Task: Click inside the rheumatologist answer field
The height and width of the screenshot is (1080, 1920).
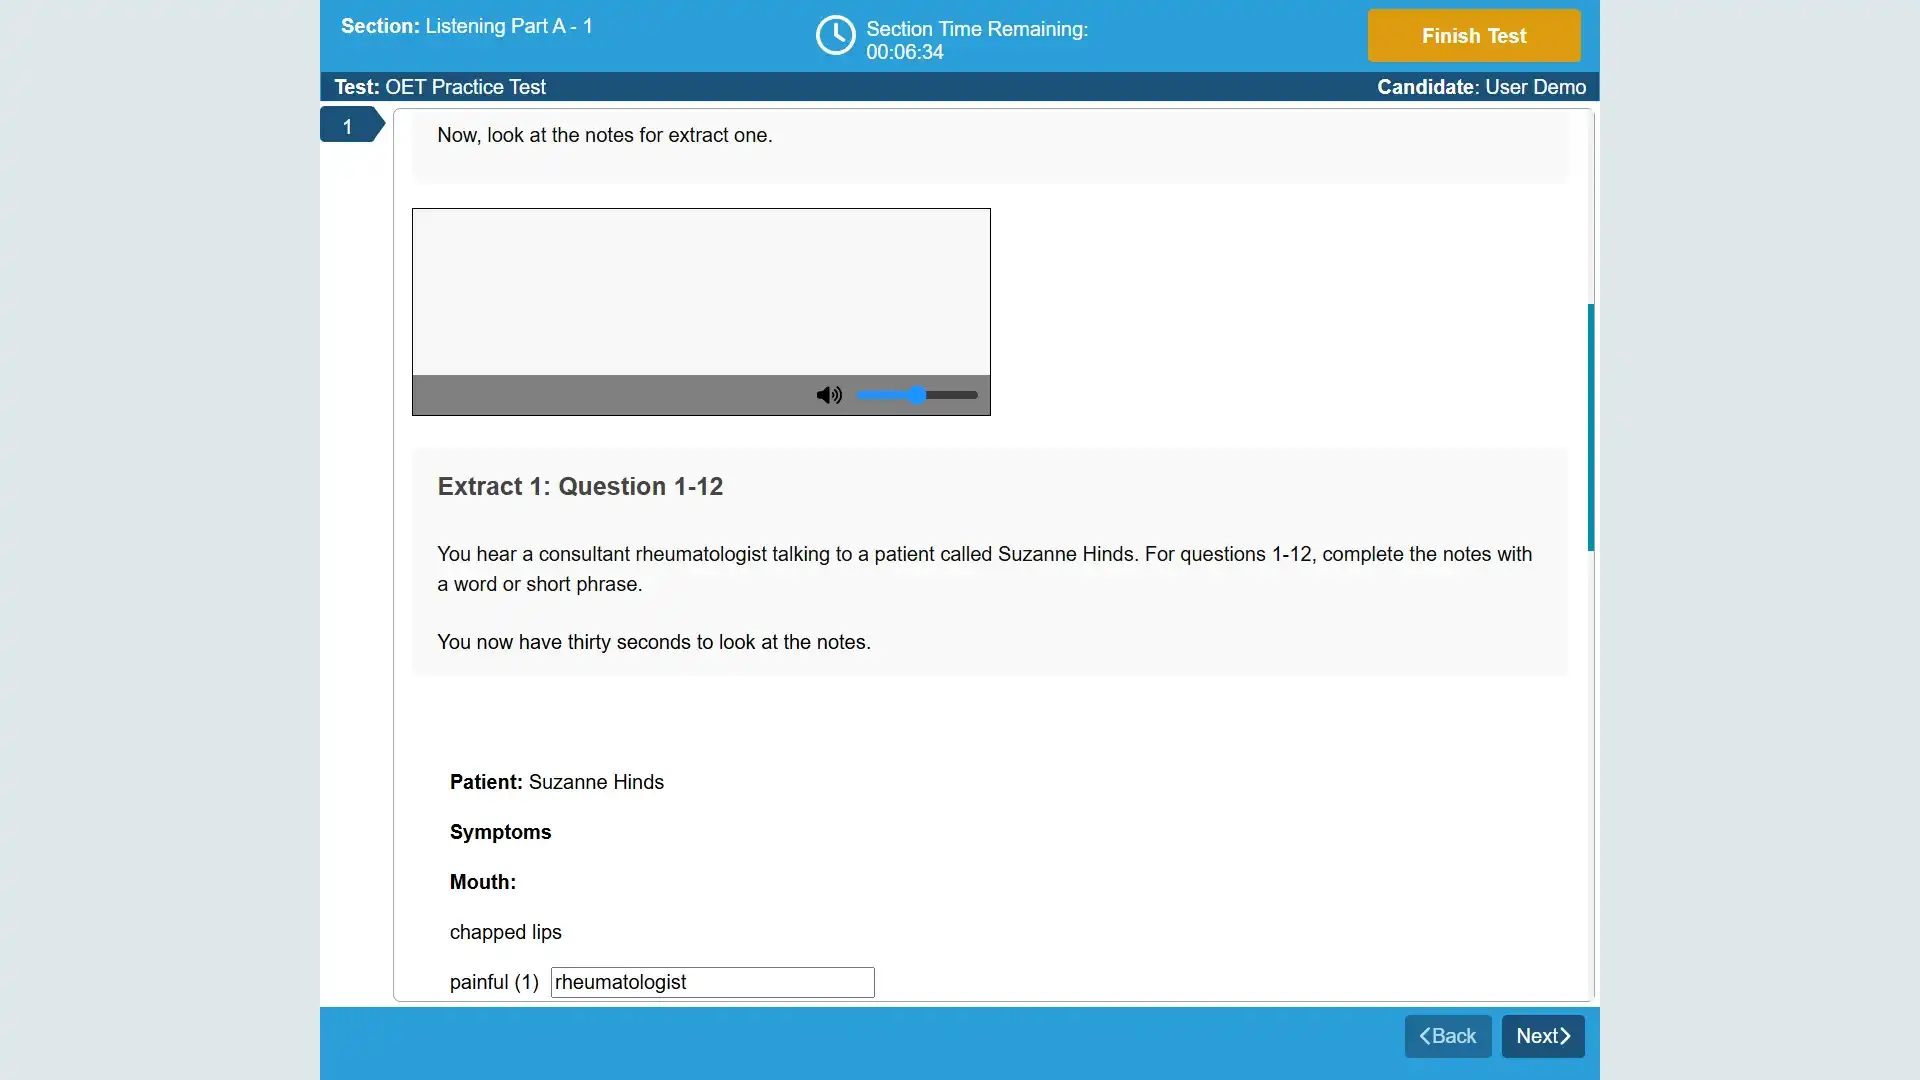Action: pos(710,982)
